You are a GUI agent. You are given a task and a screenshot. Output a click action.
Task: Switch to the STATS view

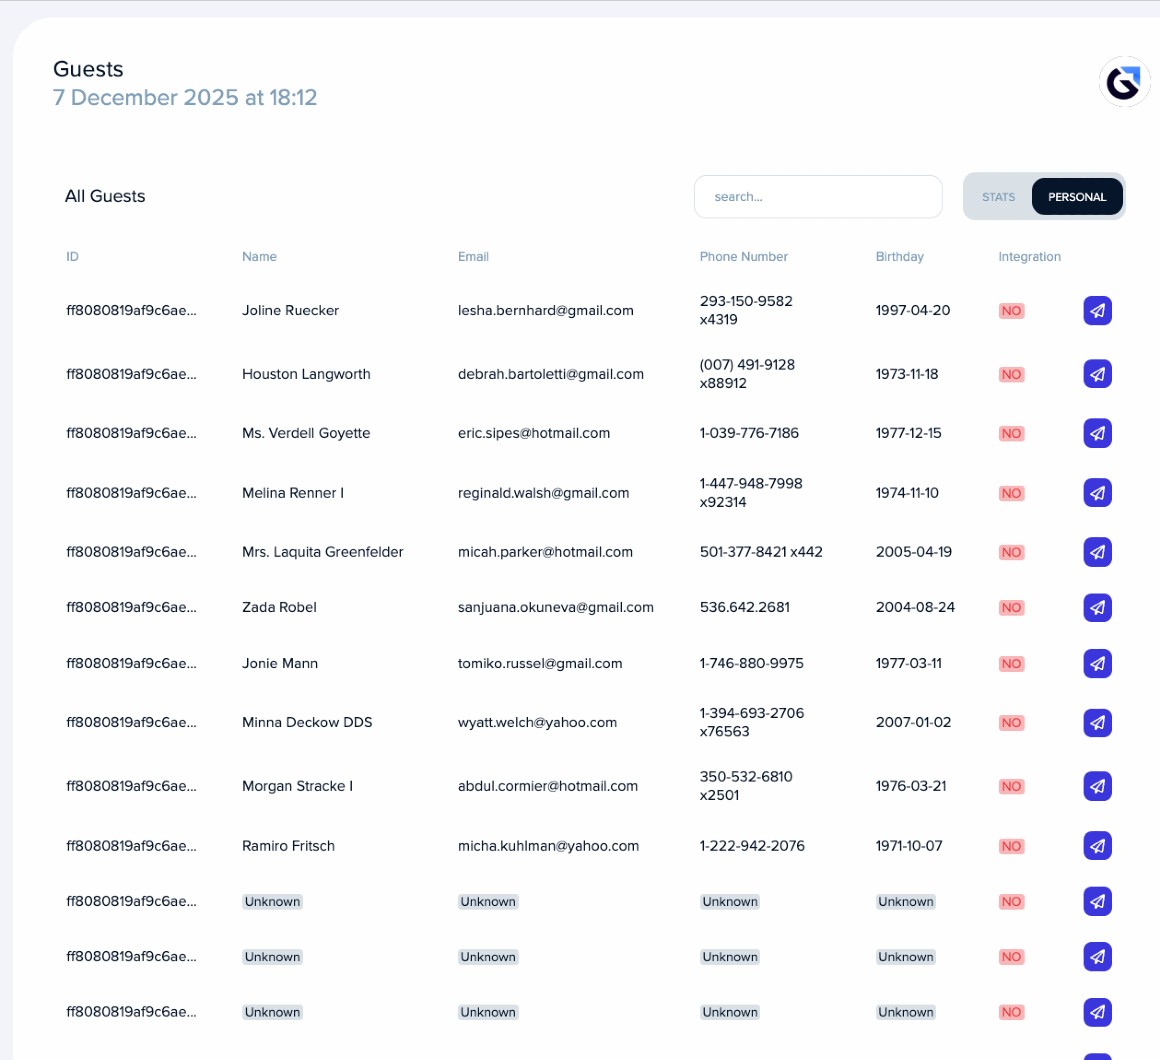click(x=998, y=197)
